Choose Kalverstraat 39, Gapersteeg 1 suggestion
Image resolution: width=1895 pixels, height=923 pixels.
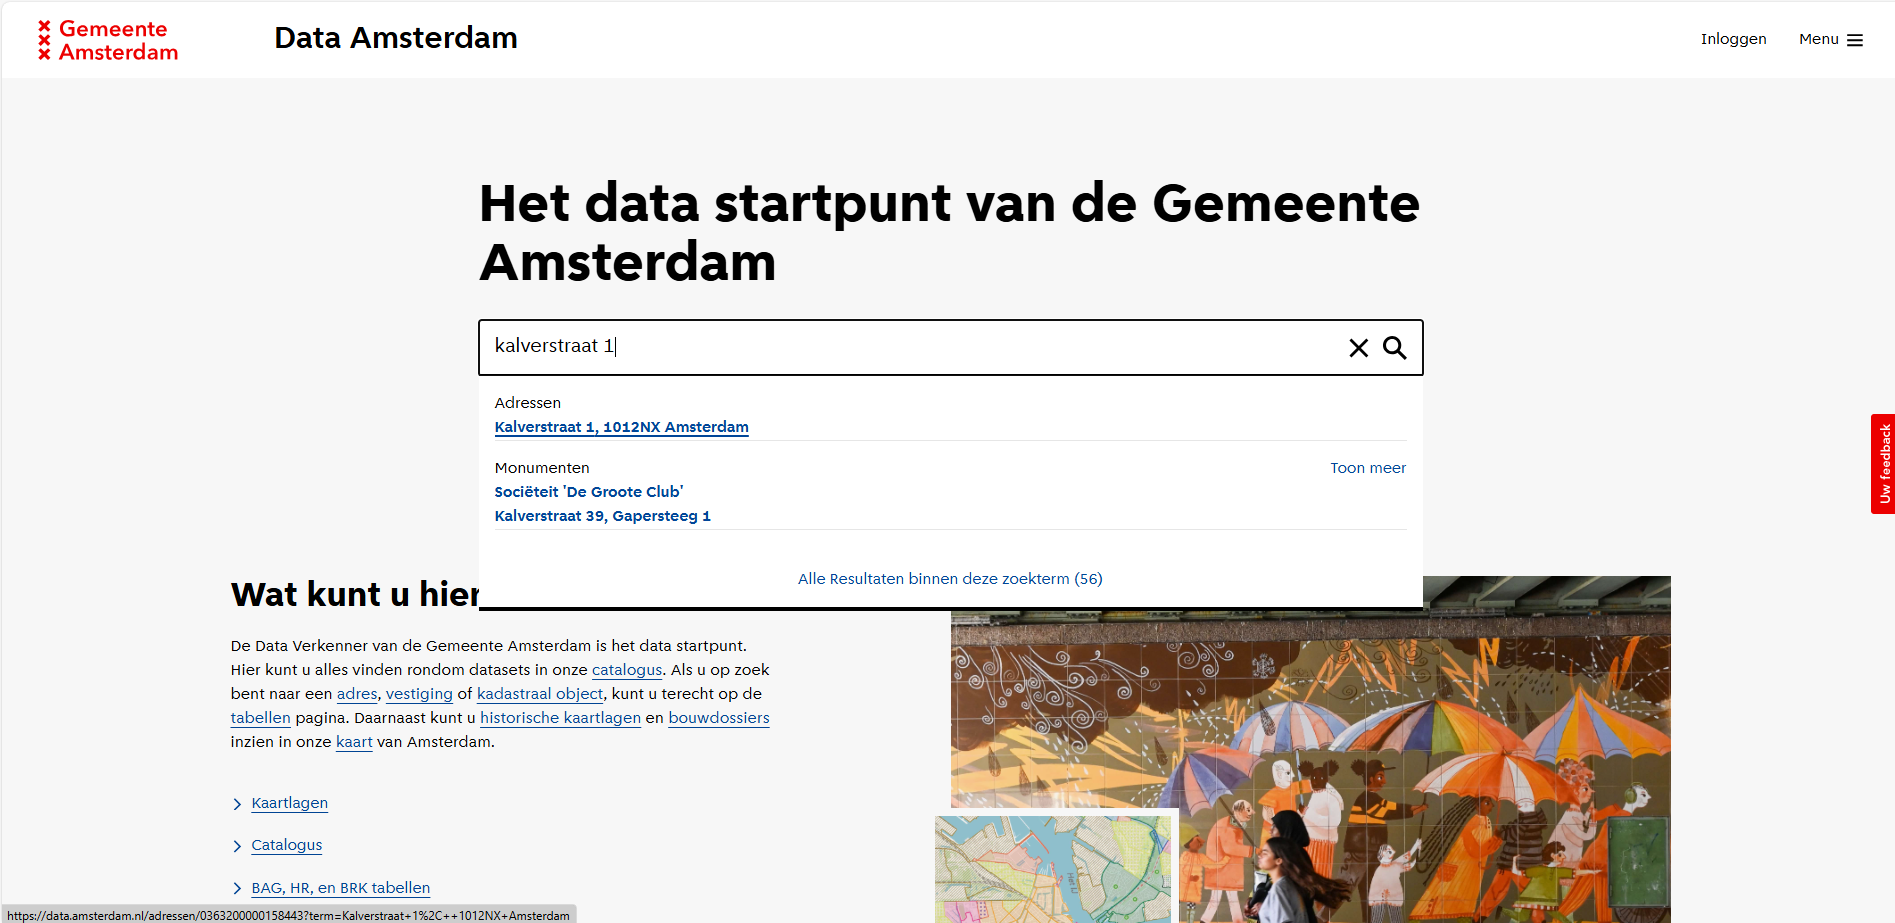tap(602, 516)
